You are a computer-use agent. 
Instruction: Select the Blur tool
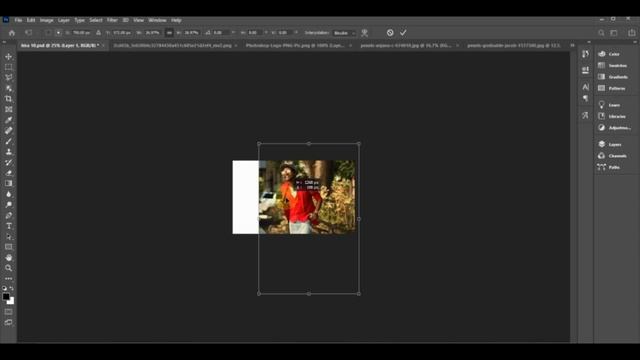tap(9, 194)
